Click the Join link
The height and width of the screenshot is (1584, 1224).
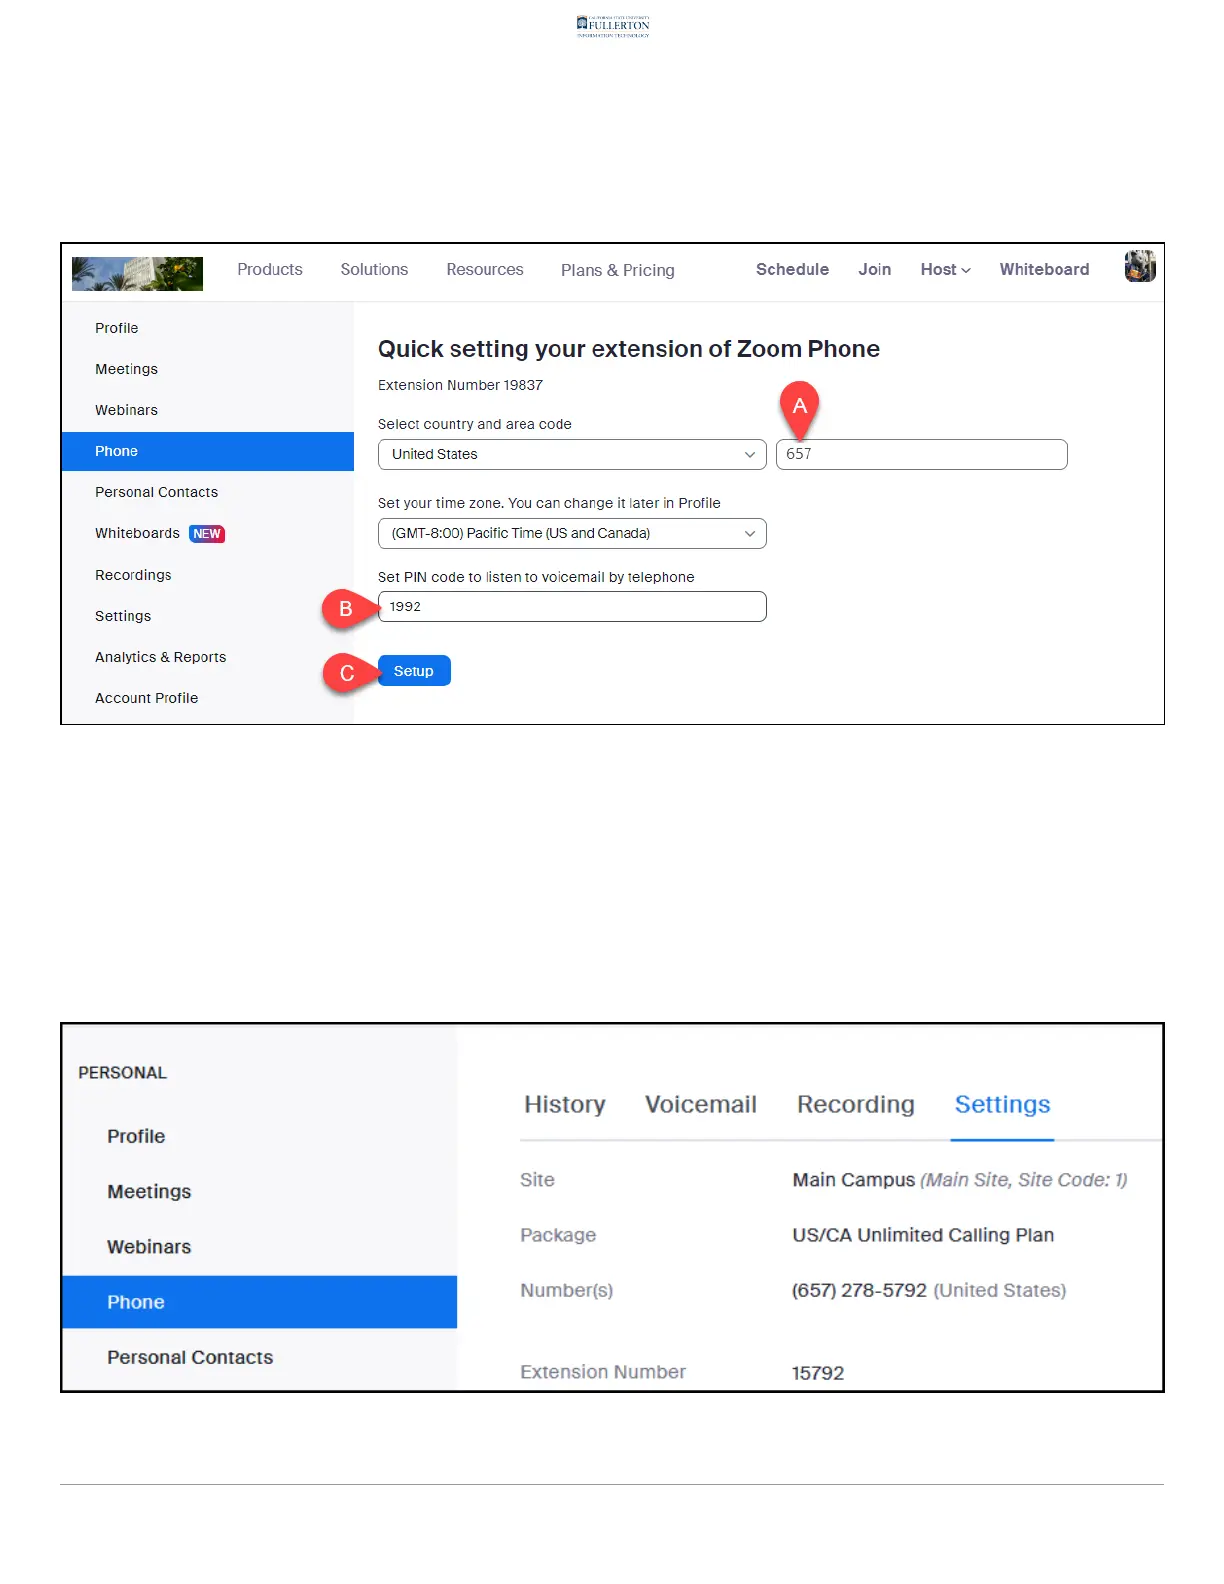click(874, 270)
